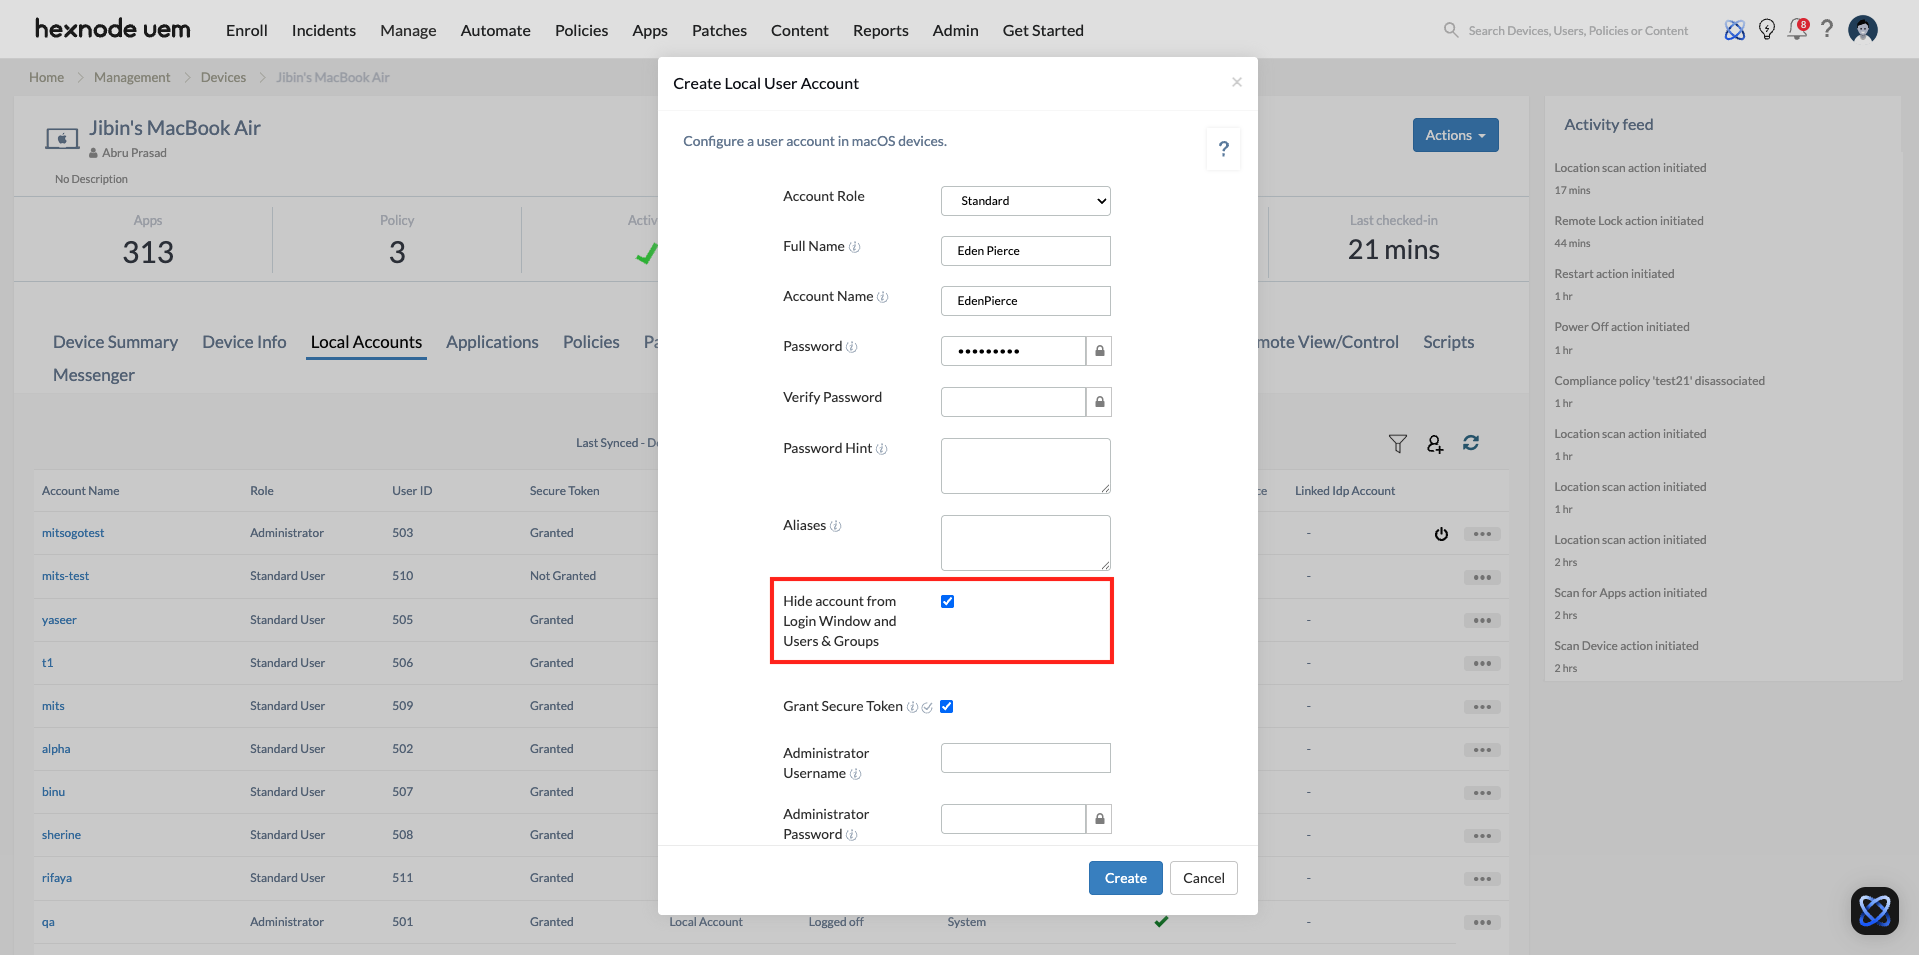Open the Account Role dropdown
This screenshot has width=1919, height=955.
1025,201
